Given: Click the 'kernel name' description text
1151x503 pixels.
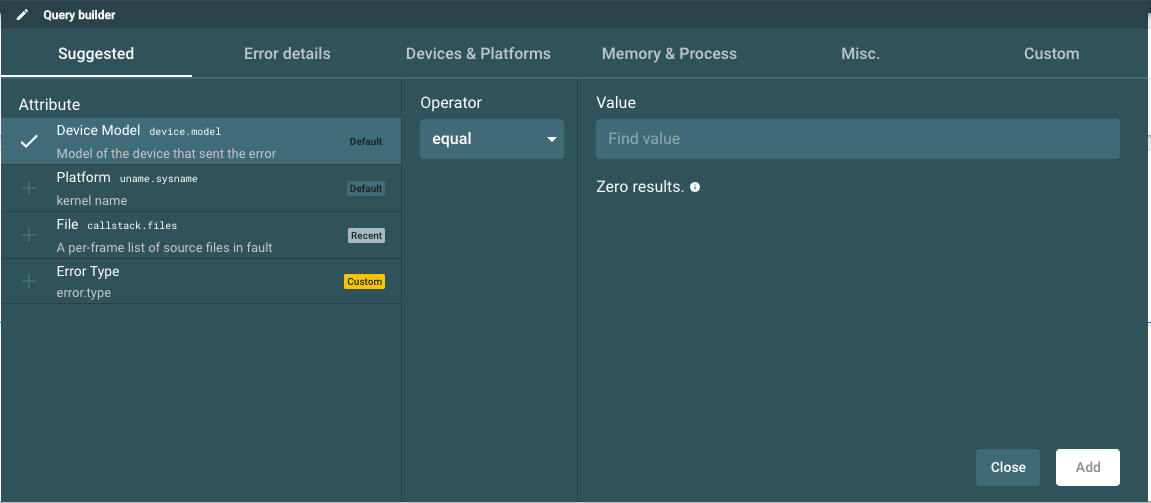Looking at the screenshot, I should (x=92, y=200).
